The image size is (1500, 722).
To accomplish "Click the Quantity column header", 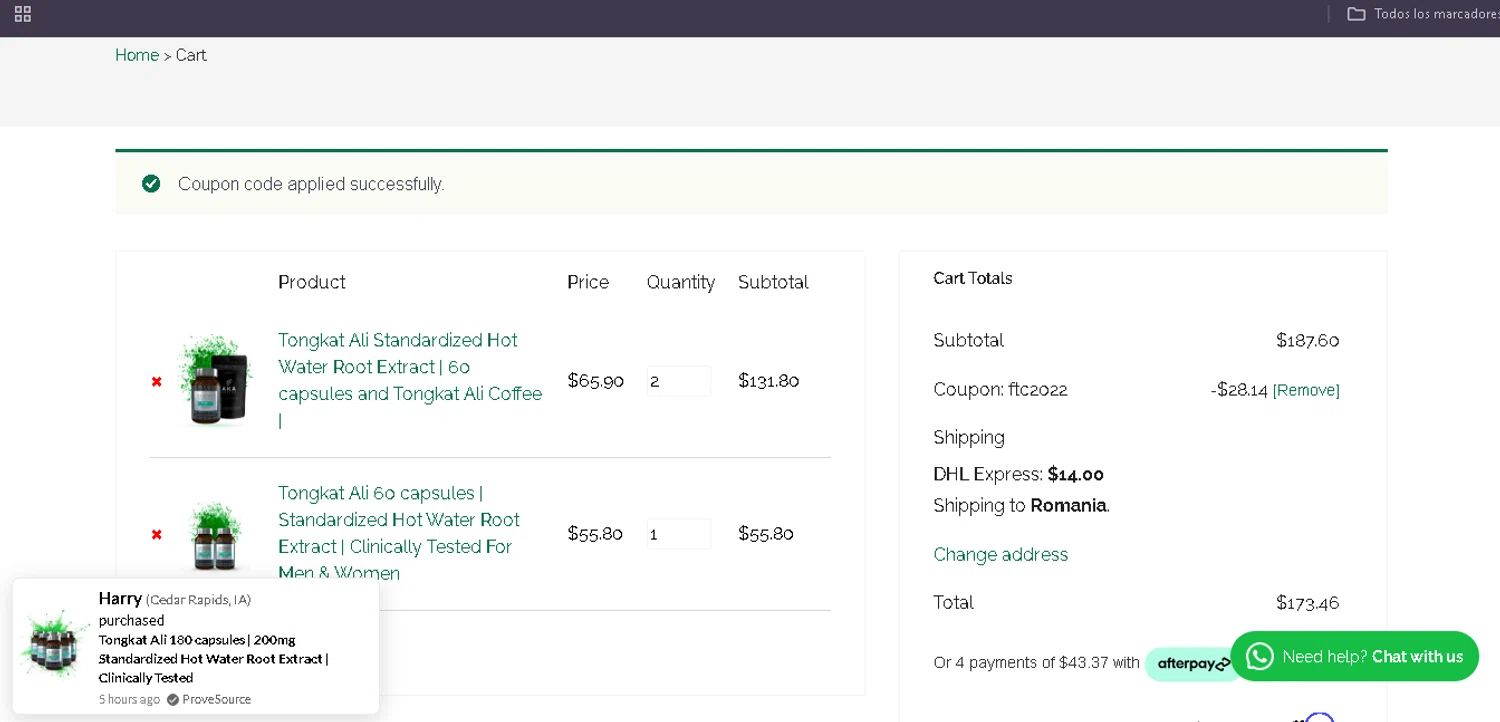I will point(680,282).
